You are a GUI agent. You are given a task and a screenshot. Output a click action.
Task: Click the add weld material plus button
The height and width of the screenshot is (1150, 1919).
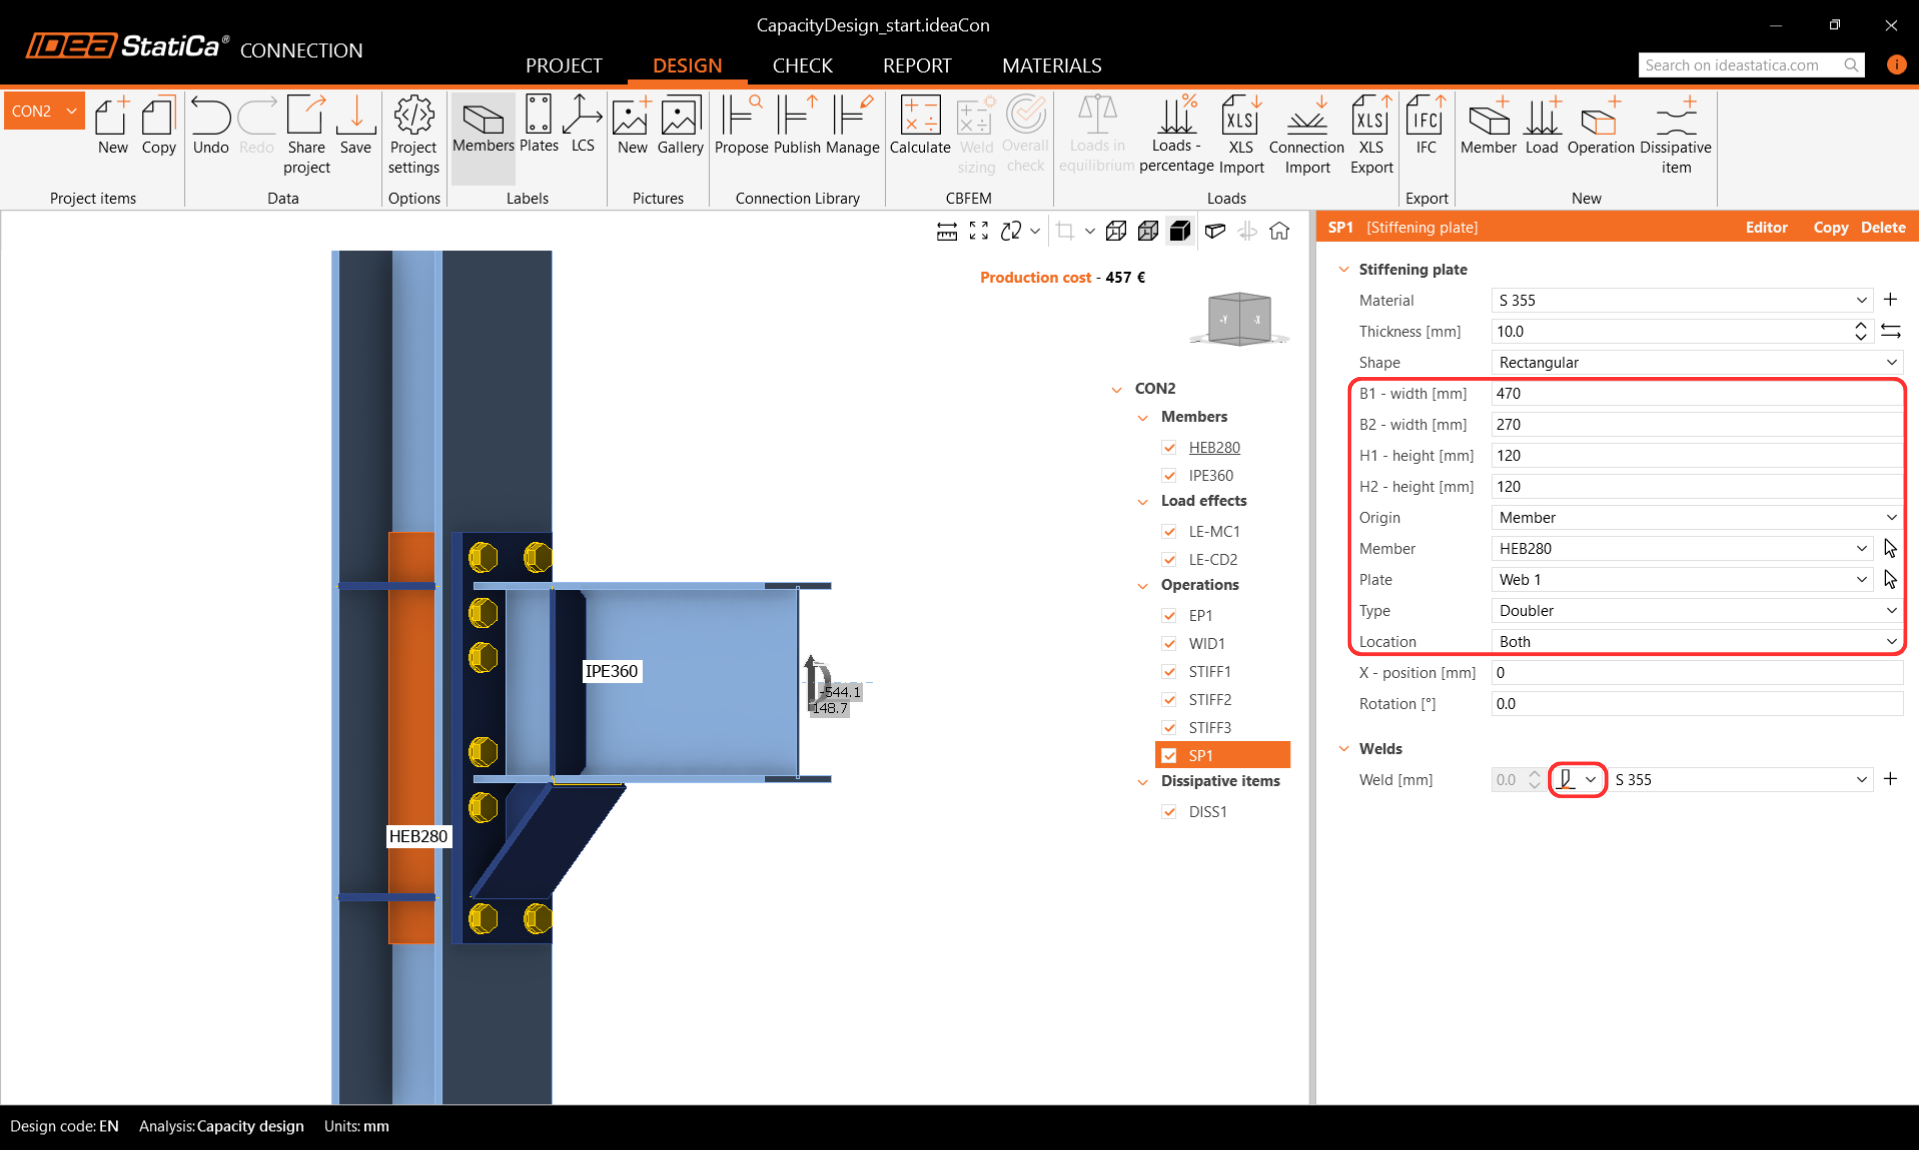pyautogui.click(x=1890, y=778)
